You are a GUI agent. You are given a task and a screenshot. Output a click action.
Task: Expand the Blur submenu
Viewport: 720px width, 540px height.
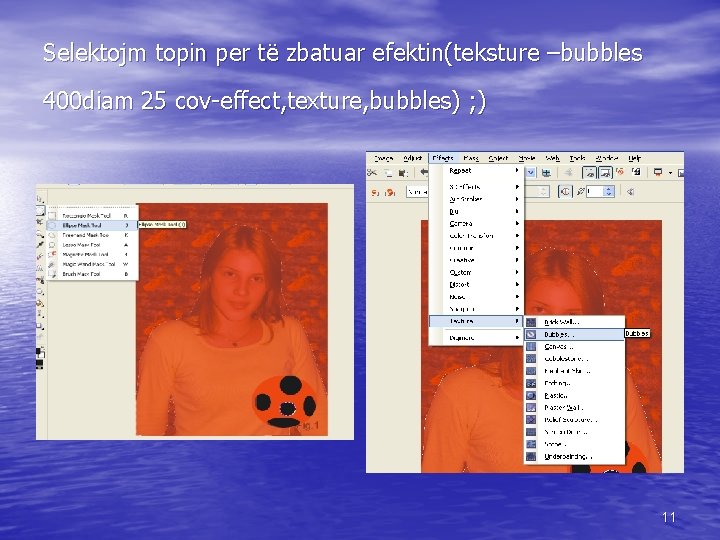pos(476,212)
